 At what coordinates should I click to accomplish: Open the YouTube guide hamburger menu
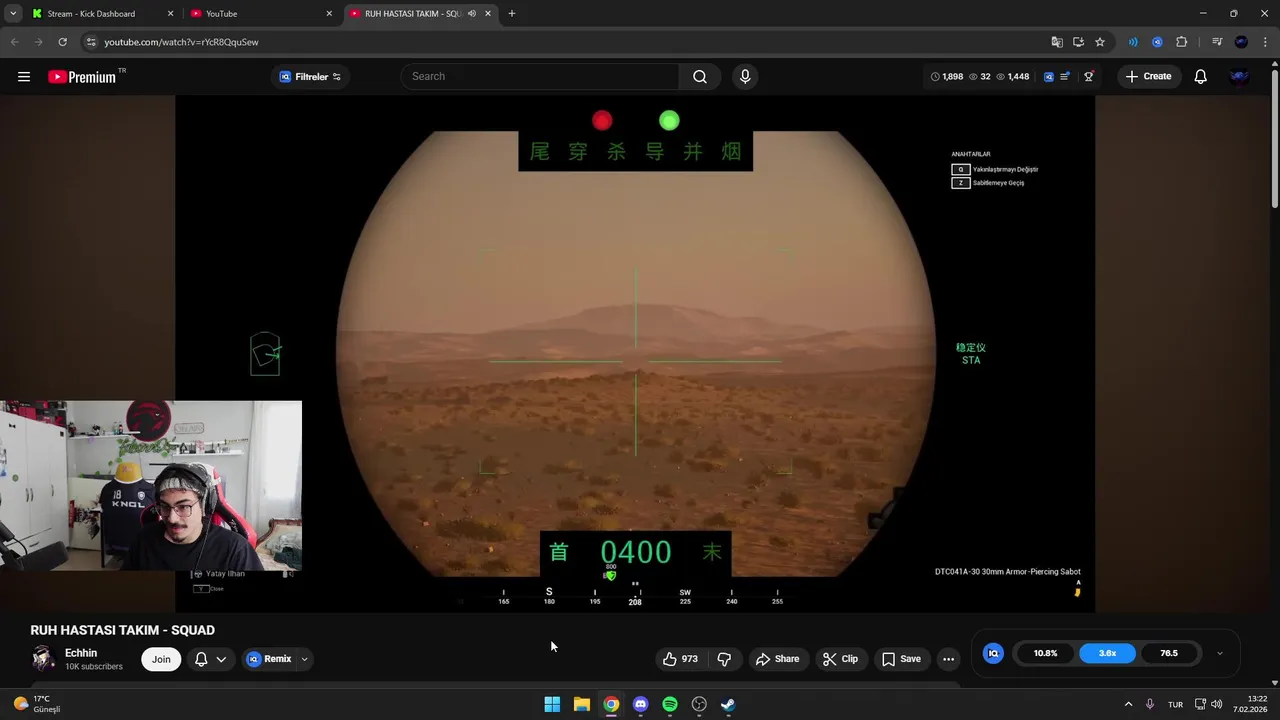(24, 77)
